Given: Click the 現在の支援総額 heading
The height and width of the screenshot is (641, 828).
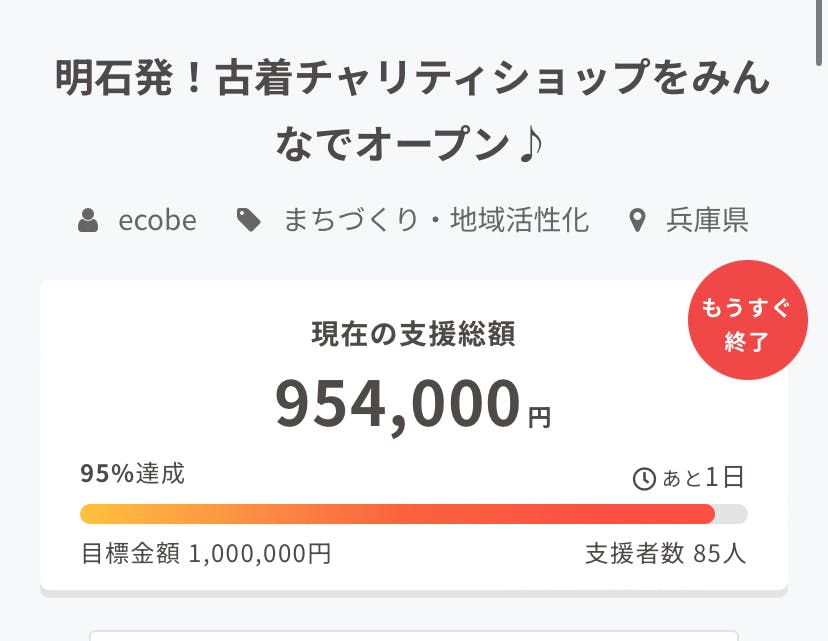Looking at the screenshot, I should [413, 334].
